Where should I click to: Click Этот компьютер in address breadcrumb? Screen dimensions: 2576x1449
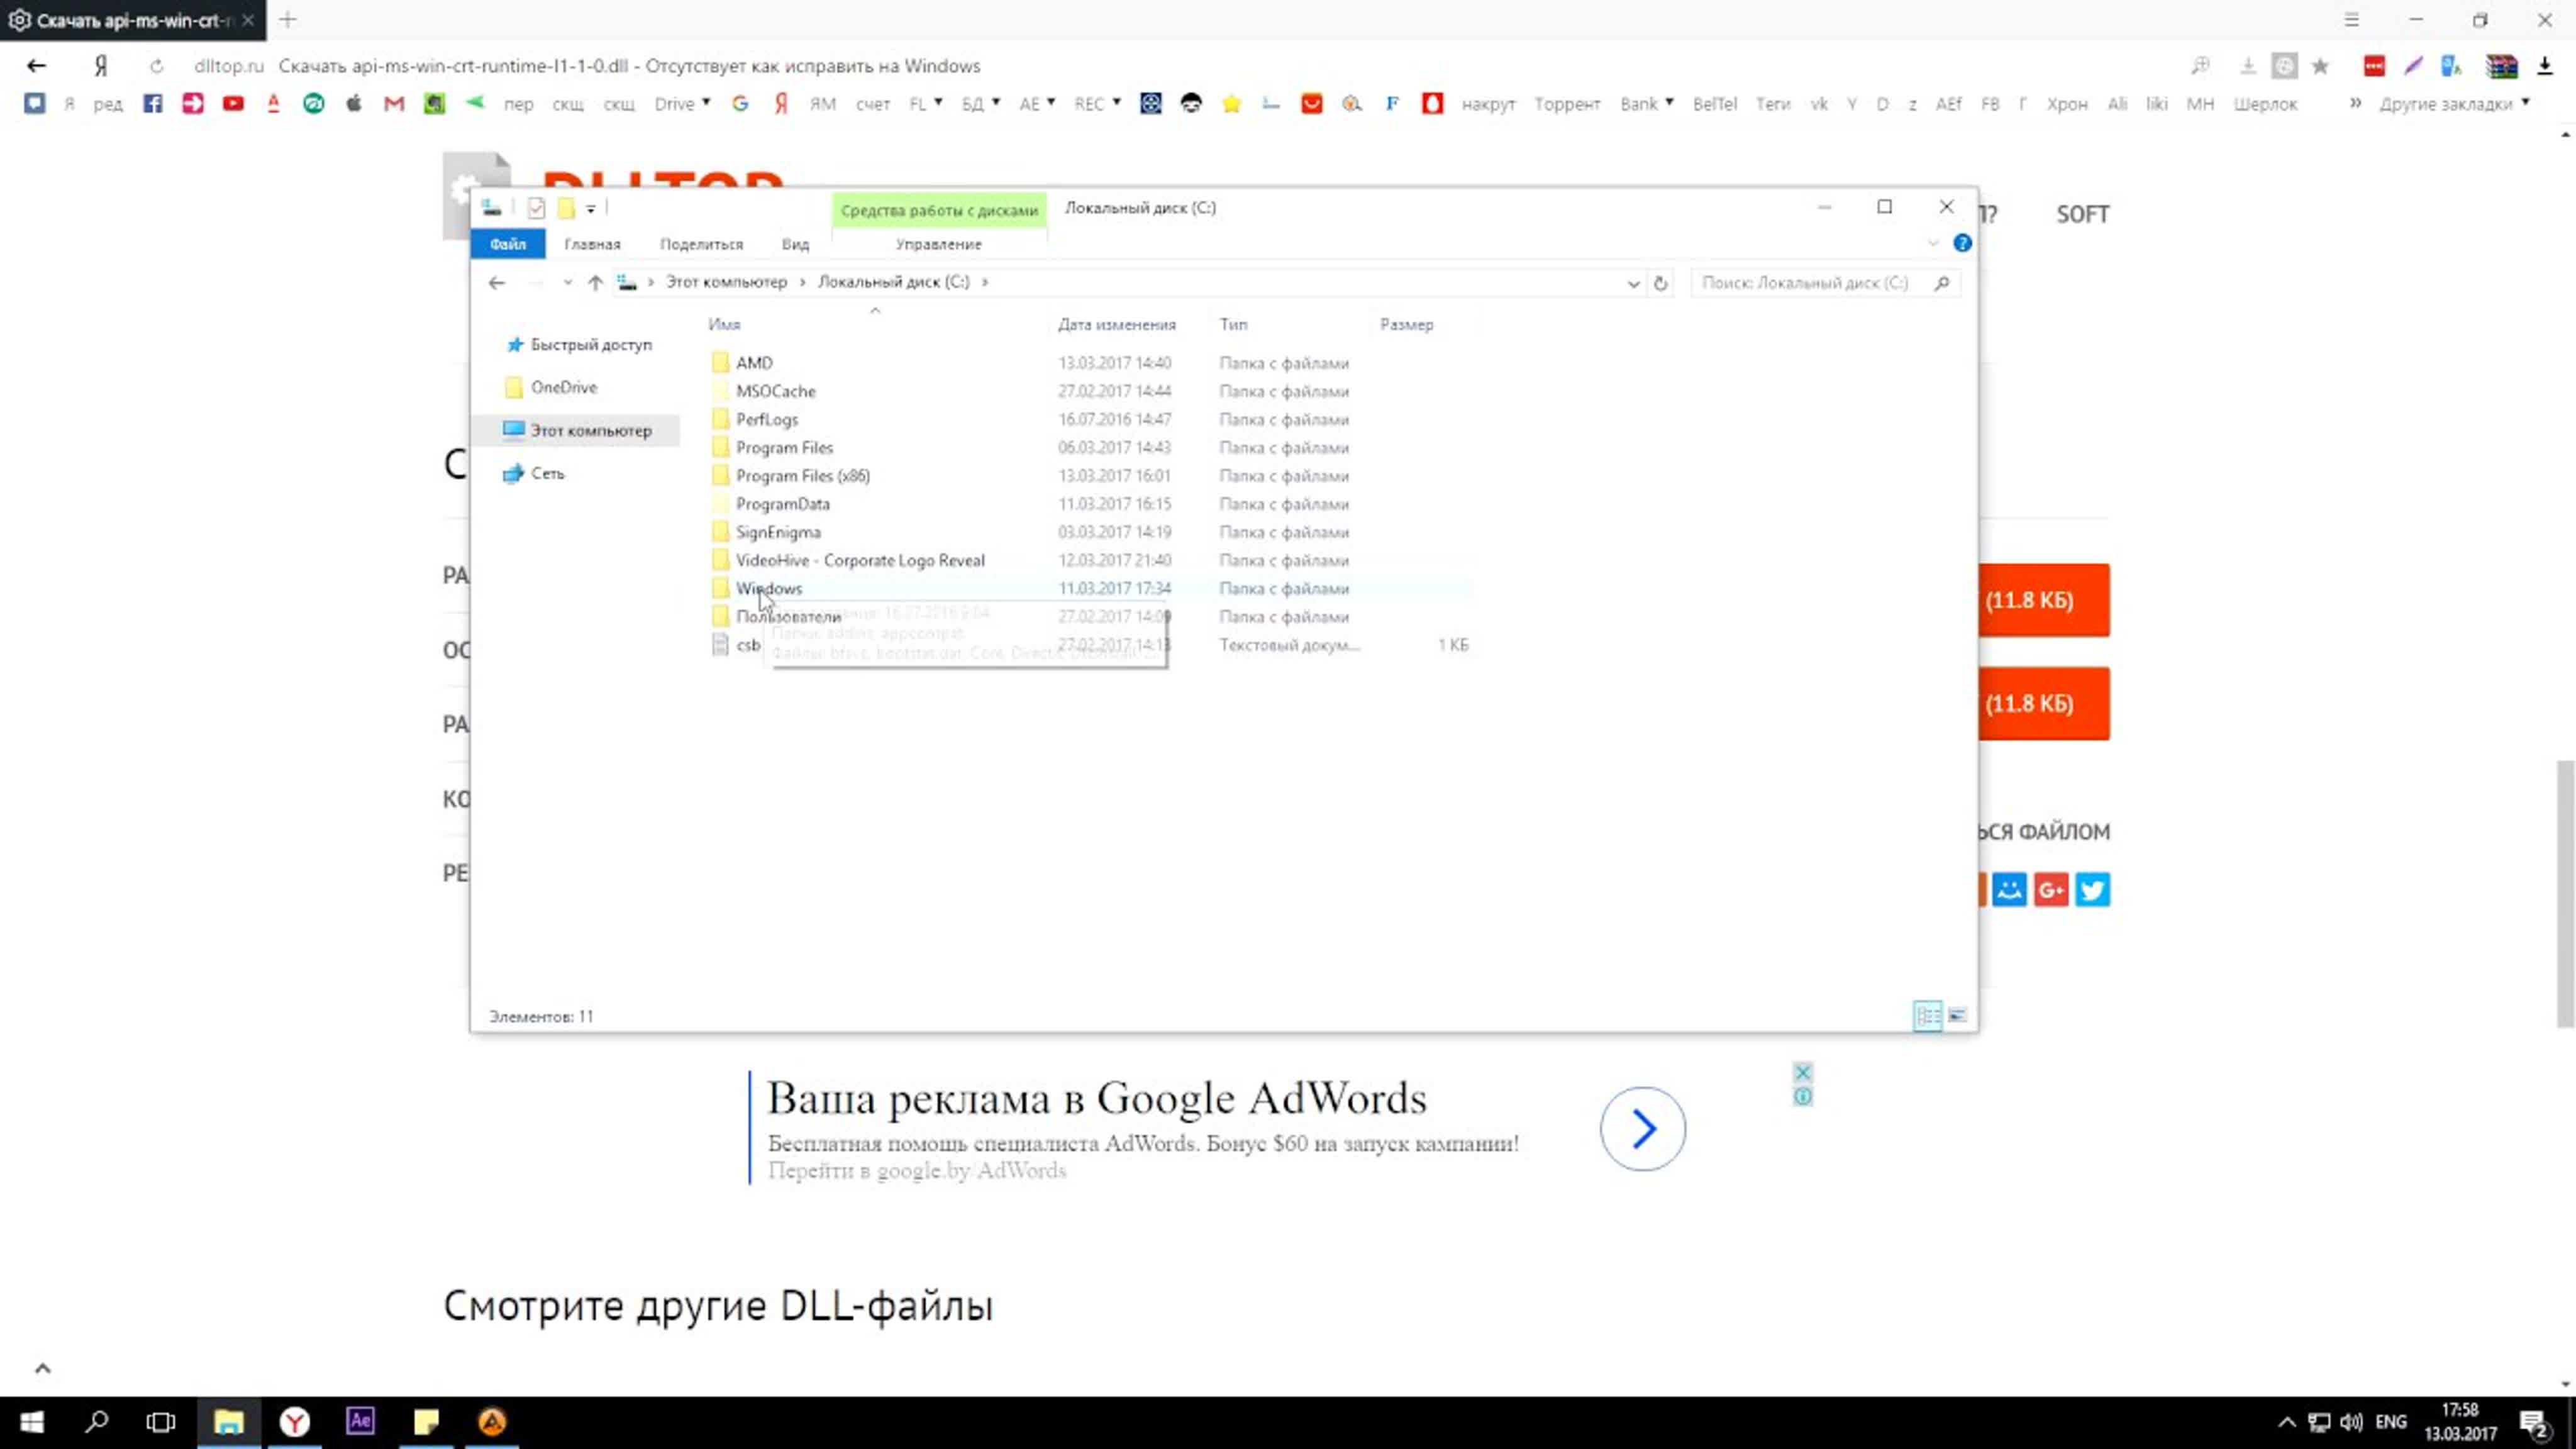coord(727,282)
